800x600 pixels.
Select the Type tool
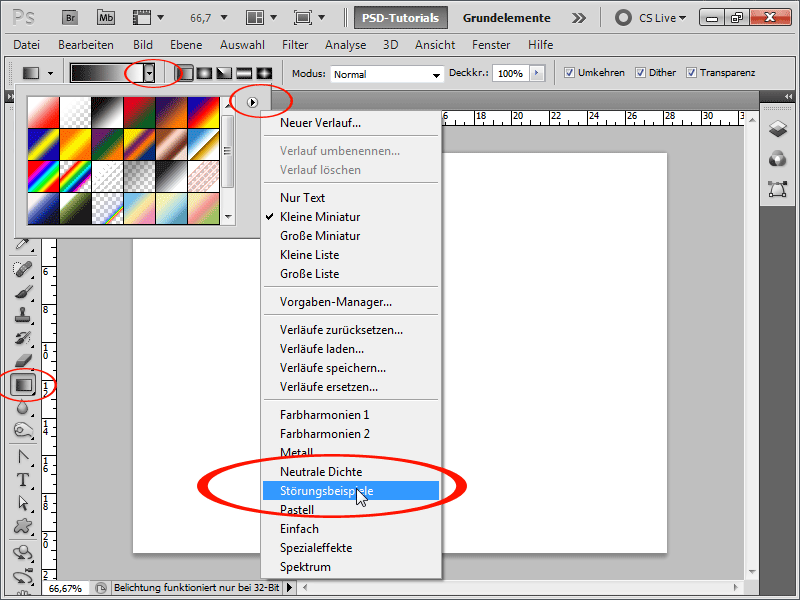coord(22,480)
